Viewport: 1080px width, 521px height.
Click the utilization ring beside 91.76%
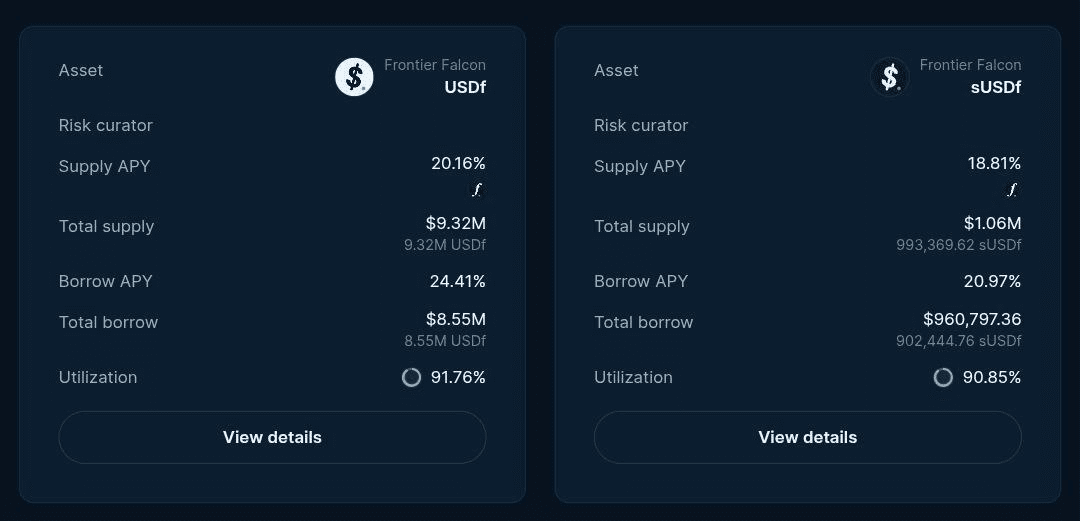tap(411, 377)
